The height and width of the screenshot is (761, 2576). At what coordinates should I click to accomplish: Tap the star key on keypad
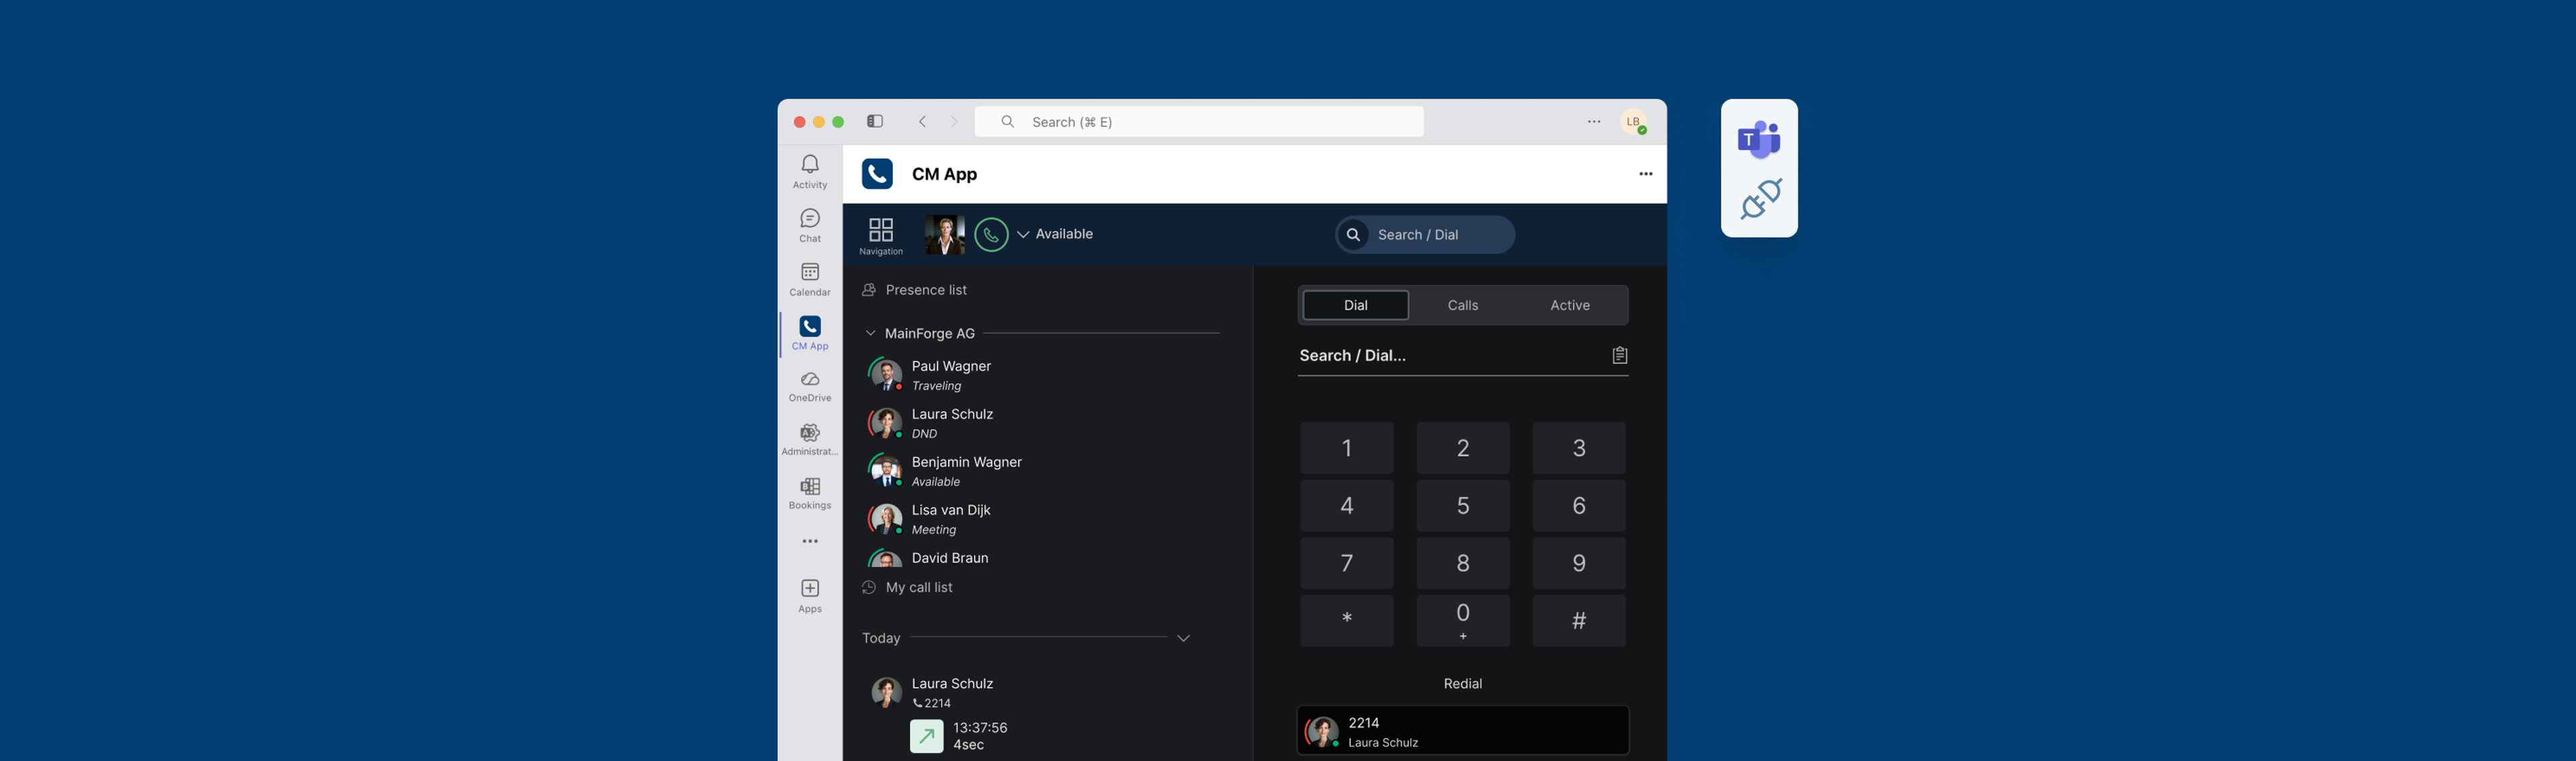(x=1346, y=621)
